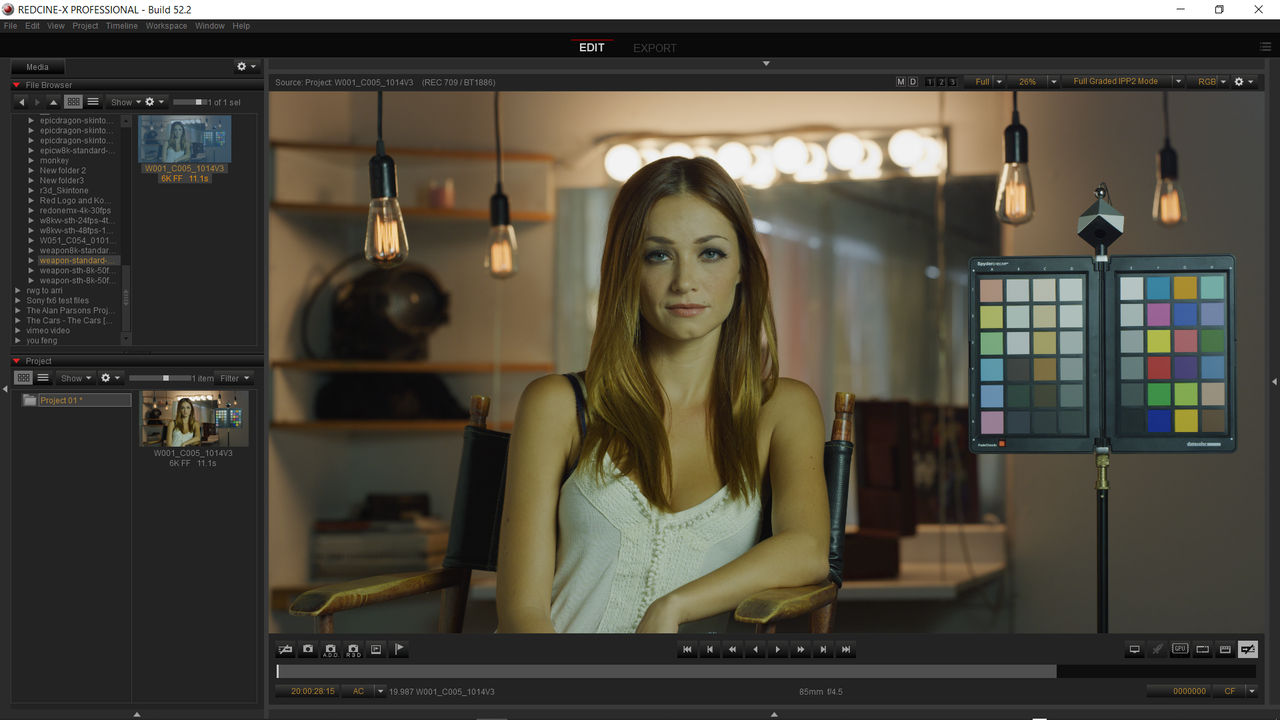This screenshot has height=720, width=1280.
Task: Expand the Sony fx6 test files folder
Action: point(18,300)
